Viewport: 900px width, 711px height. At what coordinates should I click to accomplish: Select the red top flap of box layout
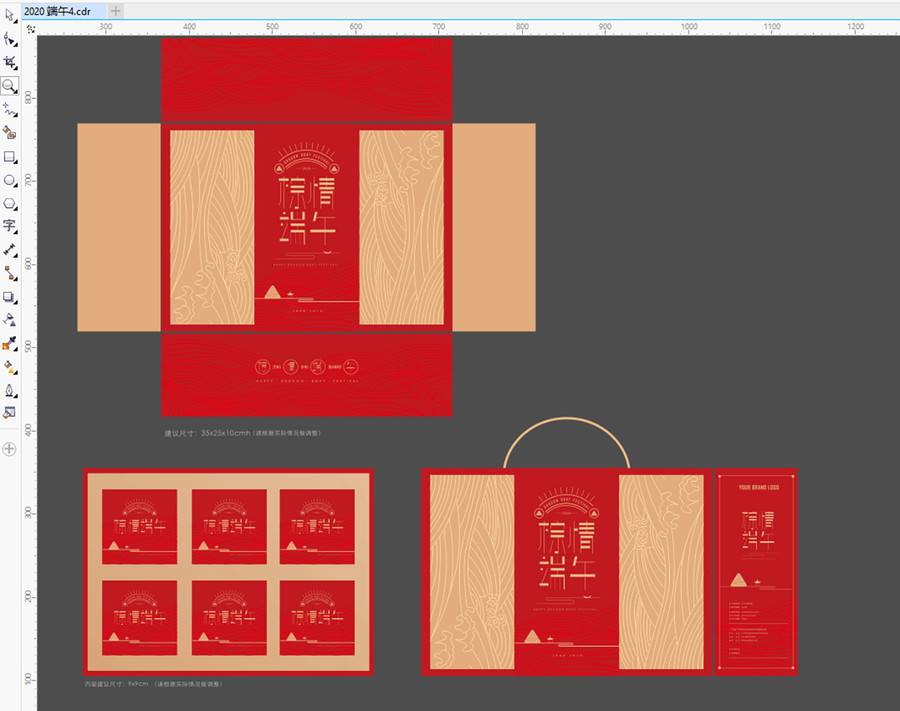307,80
